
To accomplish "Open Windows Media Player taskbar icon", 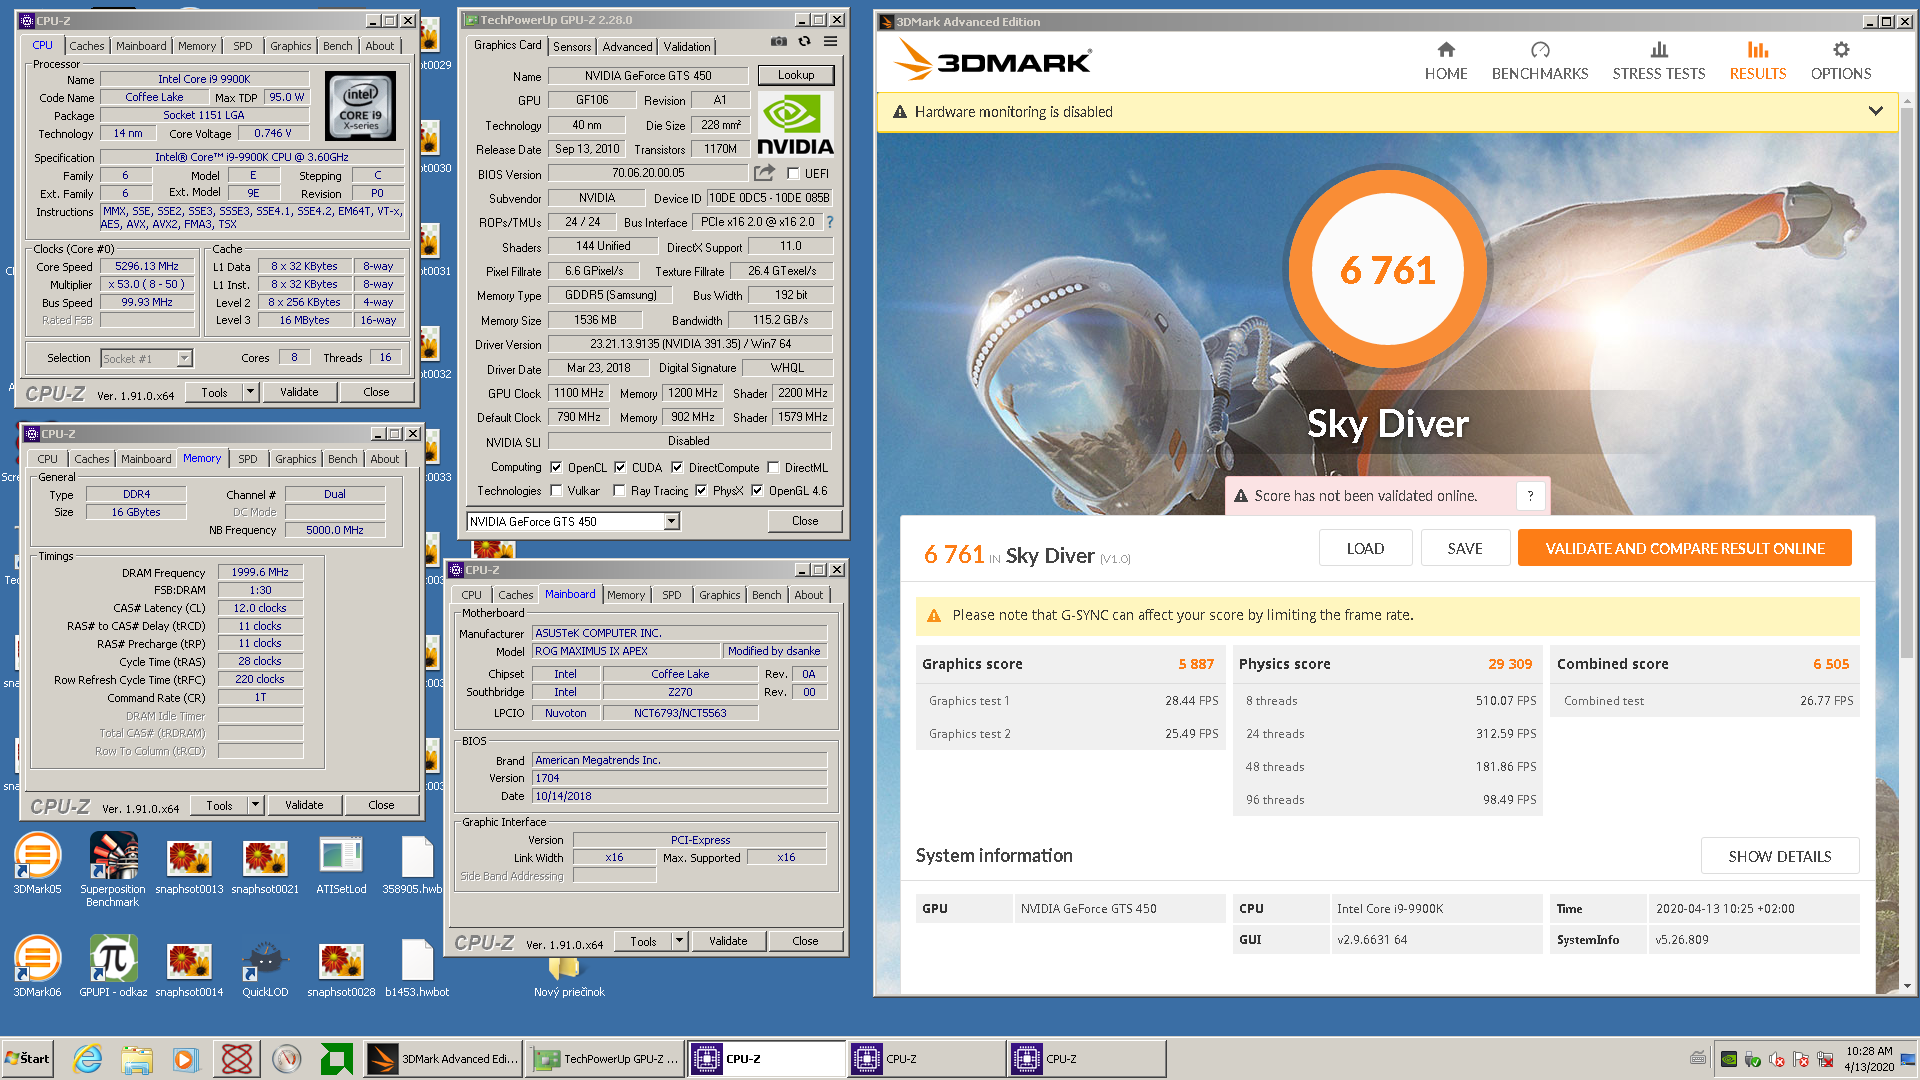I will click(x=185, y=1059).
